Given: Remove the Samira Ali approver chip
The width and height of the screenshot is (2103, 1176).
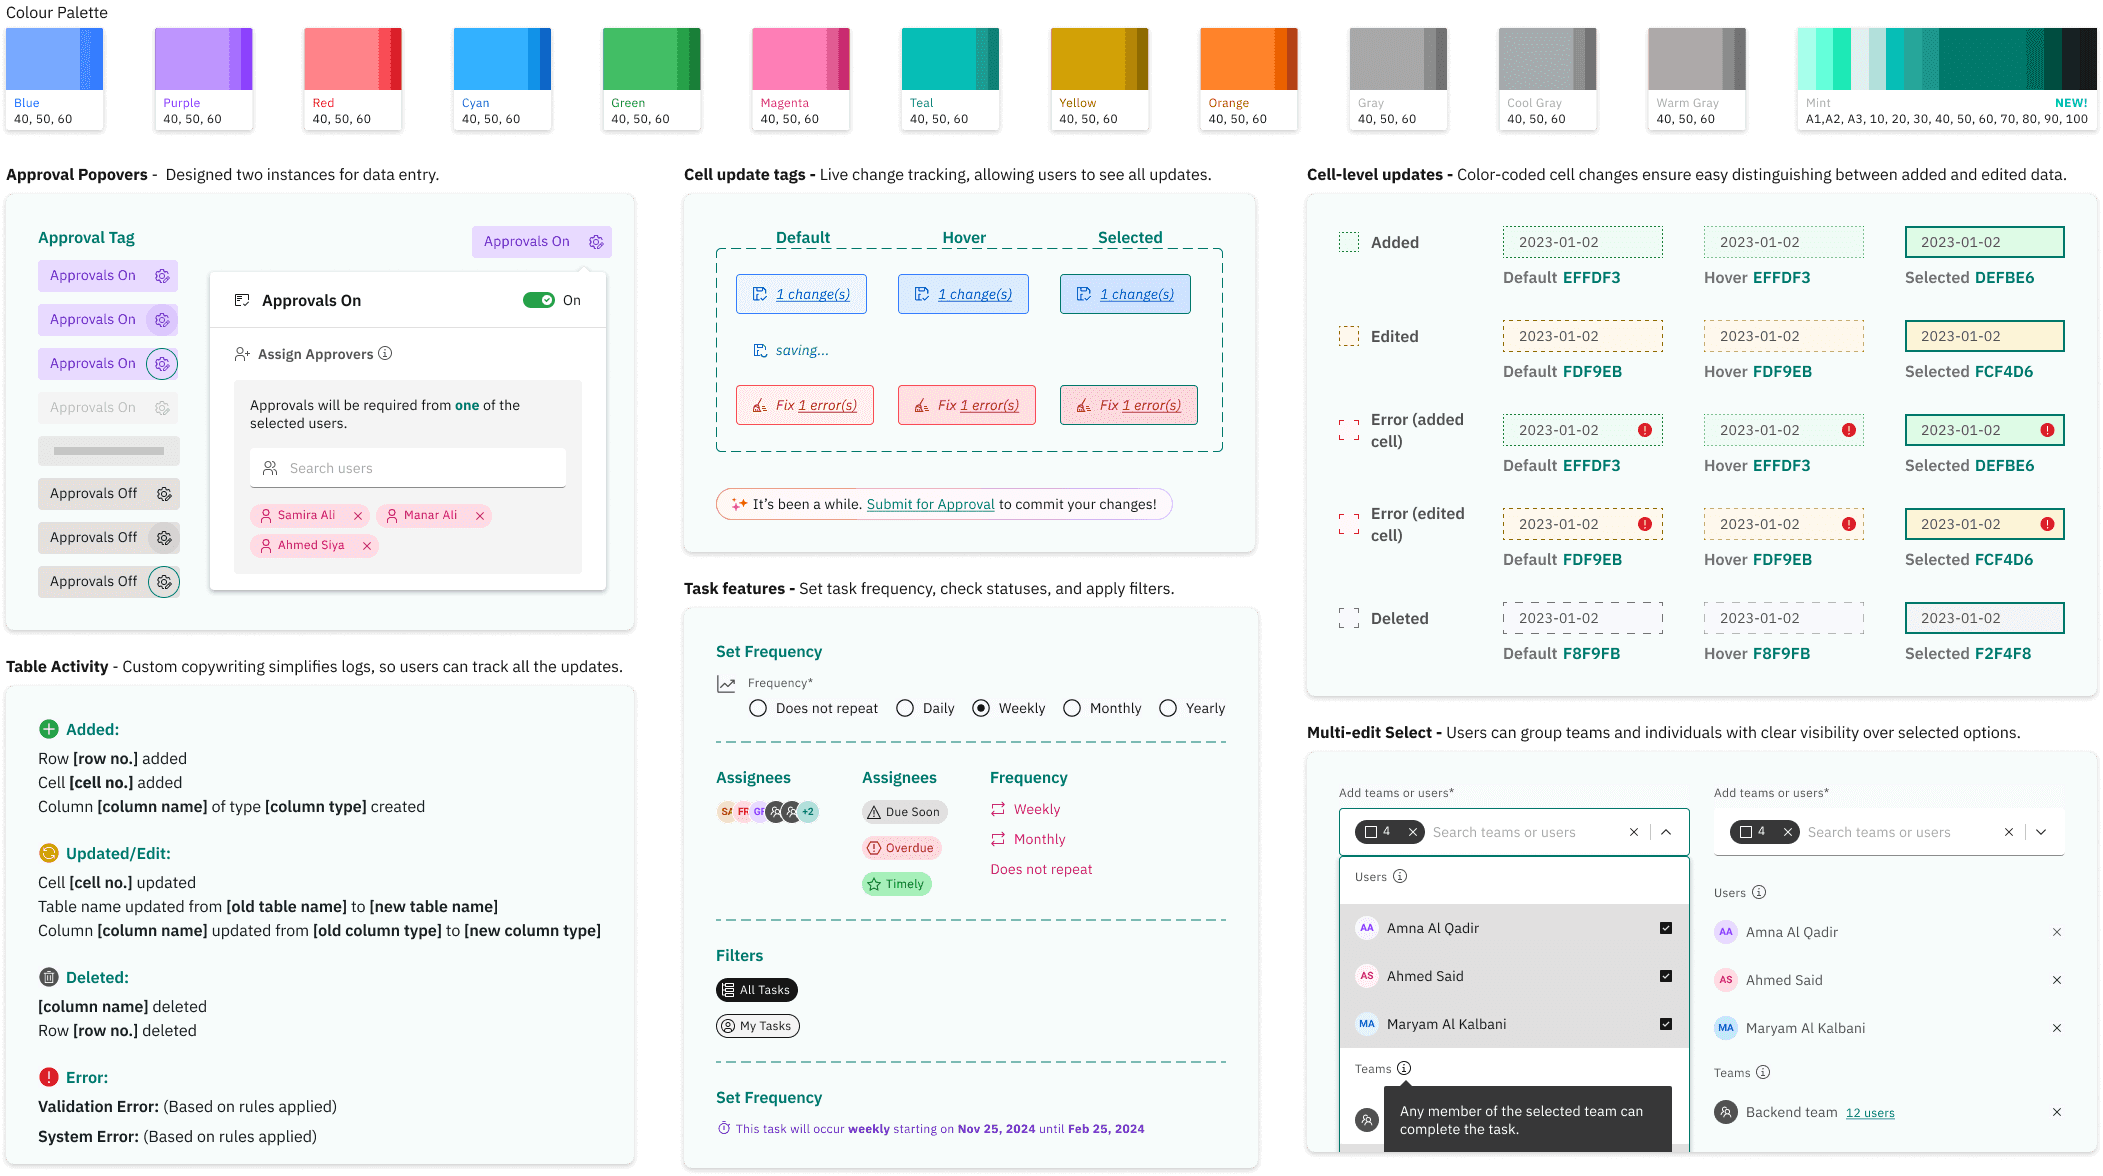Looking at the screenshot, I should [358, 516].
